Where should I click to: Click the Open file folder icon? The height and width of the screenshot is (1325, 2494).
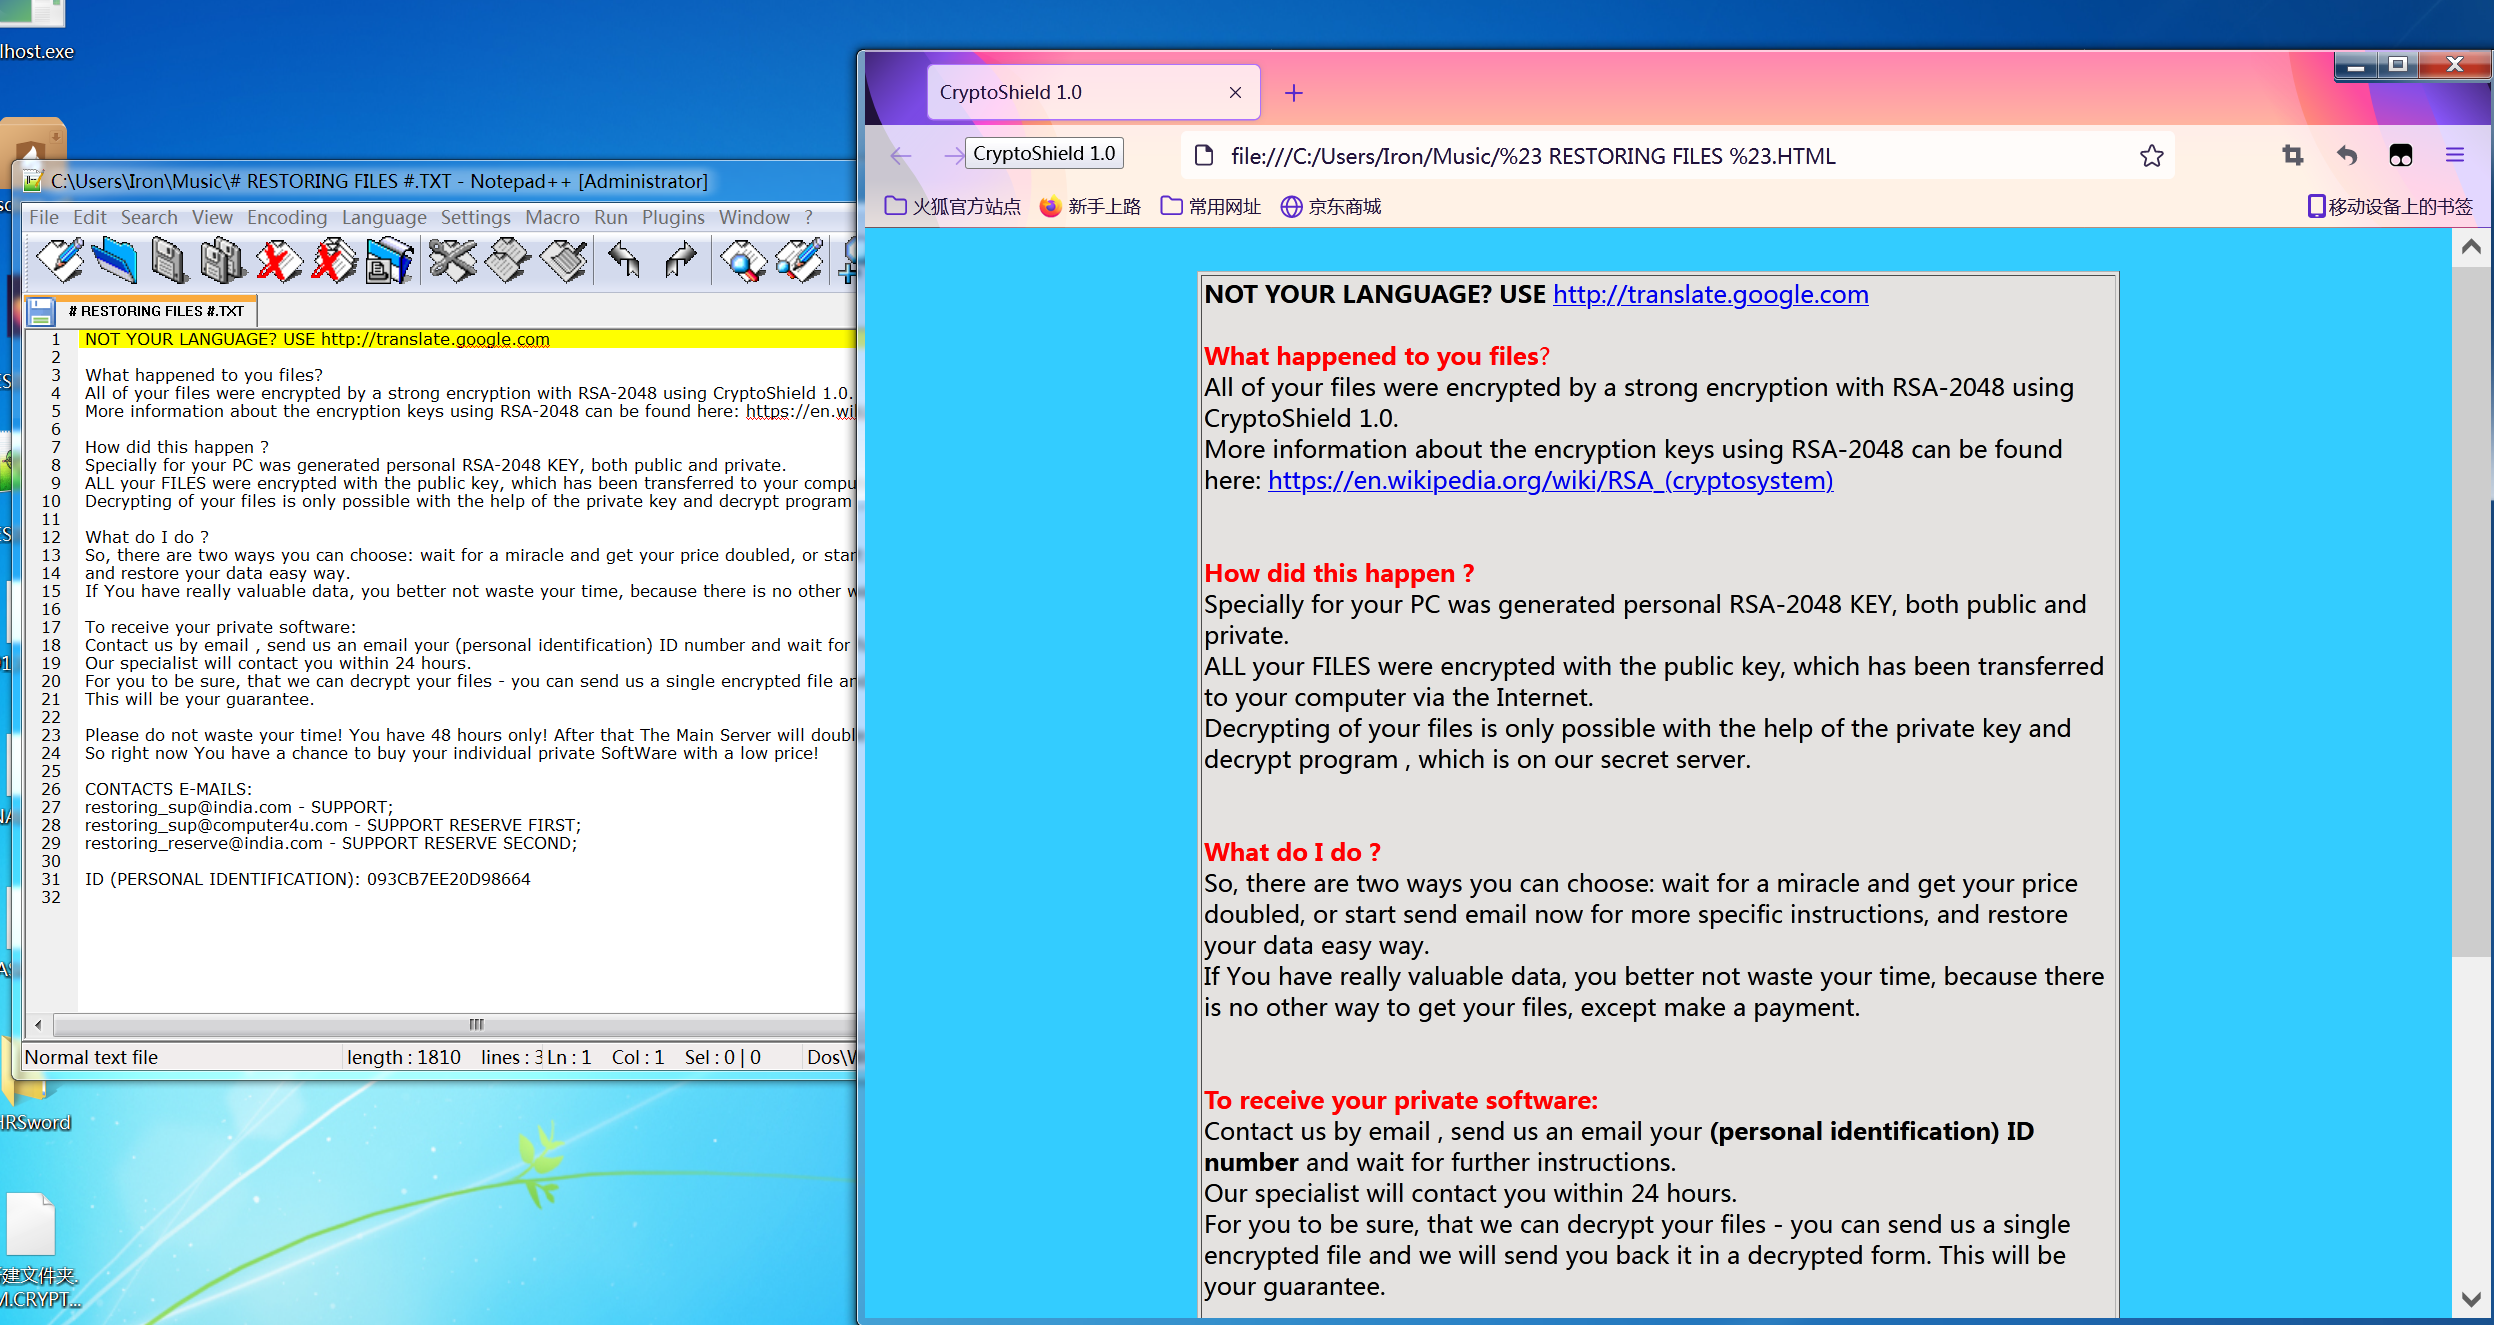[x=114, y=261]
